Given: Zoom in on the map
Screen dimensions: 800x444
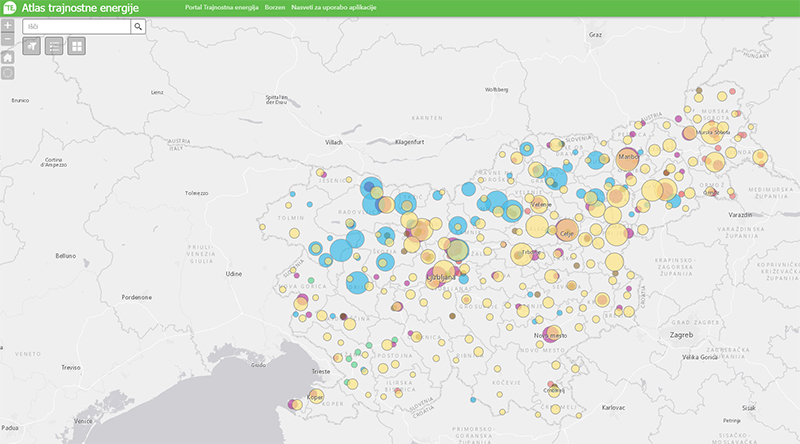Looking at the screenshot, I should click(7, 26).
